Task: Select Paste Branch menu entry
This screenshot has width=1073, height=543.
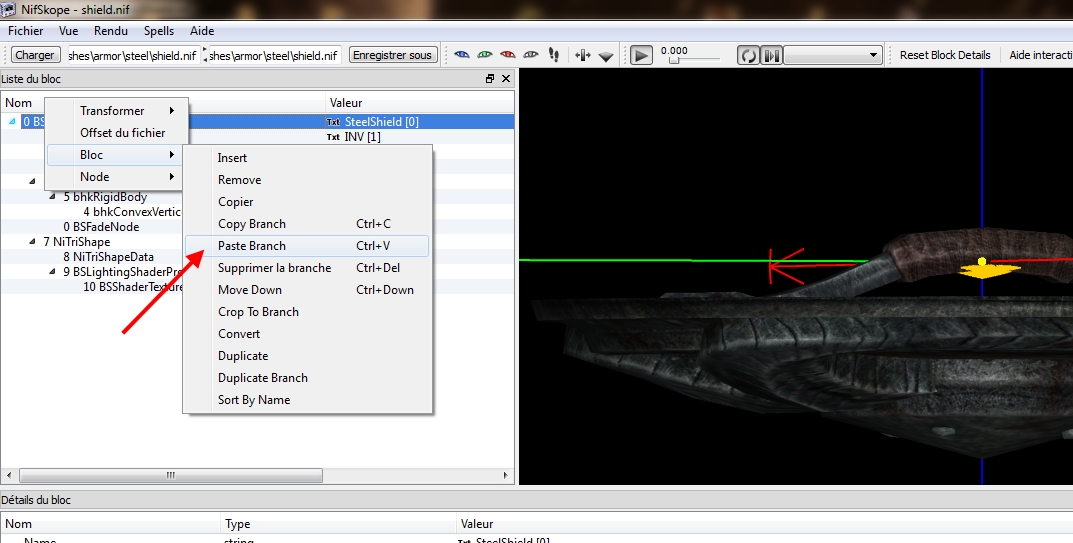Action: click(307, 246)
